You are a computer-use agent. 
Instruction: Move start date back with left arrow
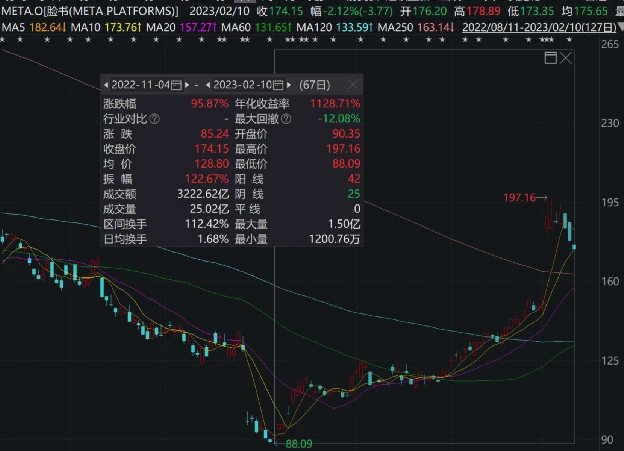point(104,86)
